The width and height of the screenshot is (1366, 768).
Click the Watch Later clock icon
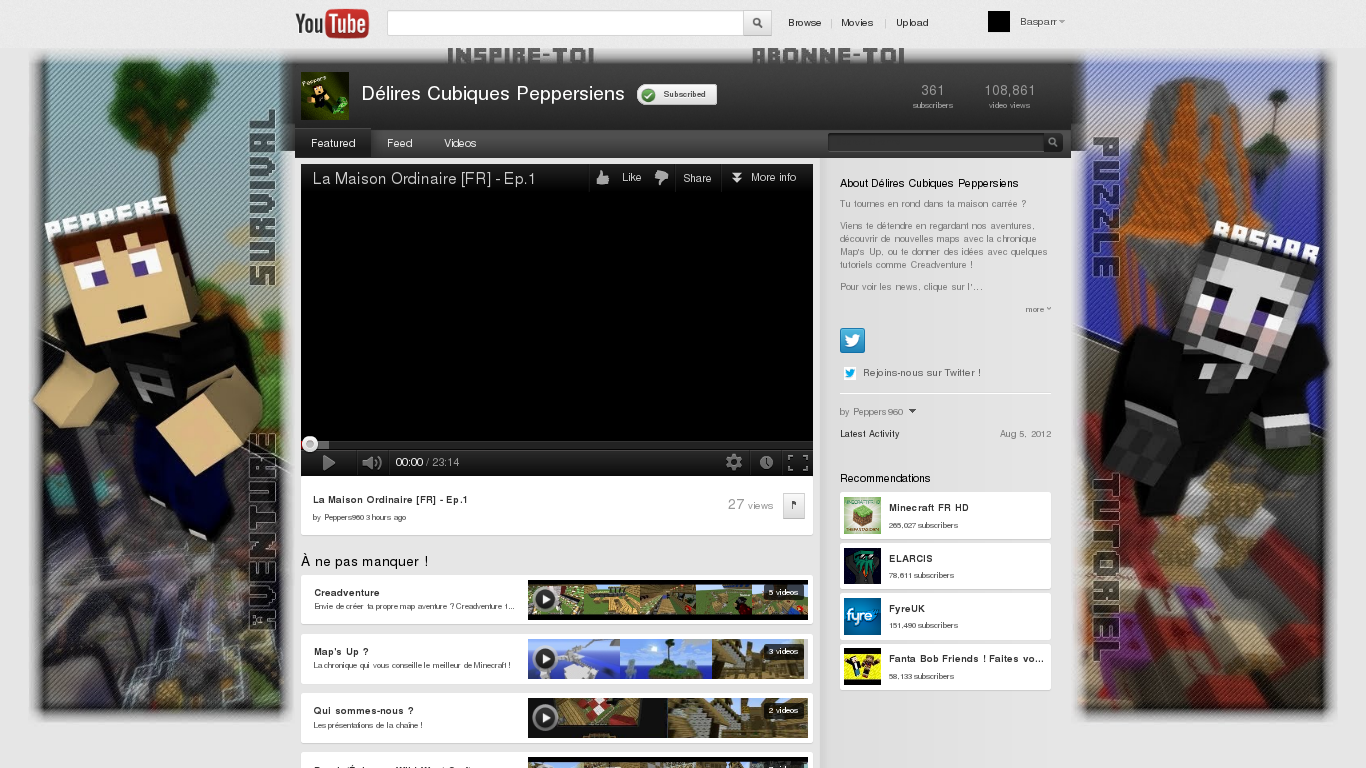(766, 462)
